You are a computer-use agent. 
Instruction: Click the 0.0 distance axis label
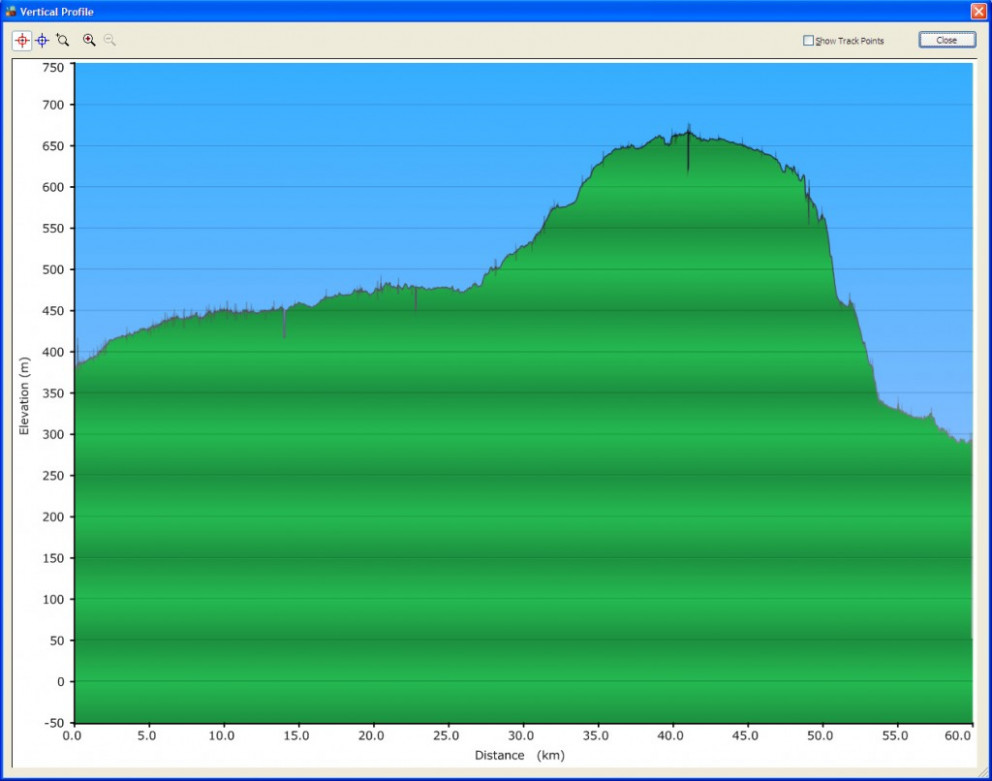pyautogui.click(x=73, y=735)
